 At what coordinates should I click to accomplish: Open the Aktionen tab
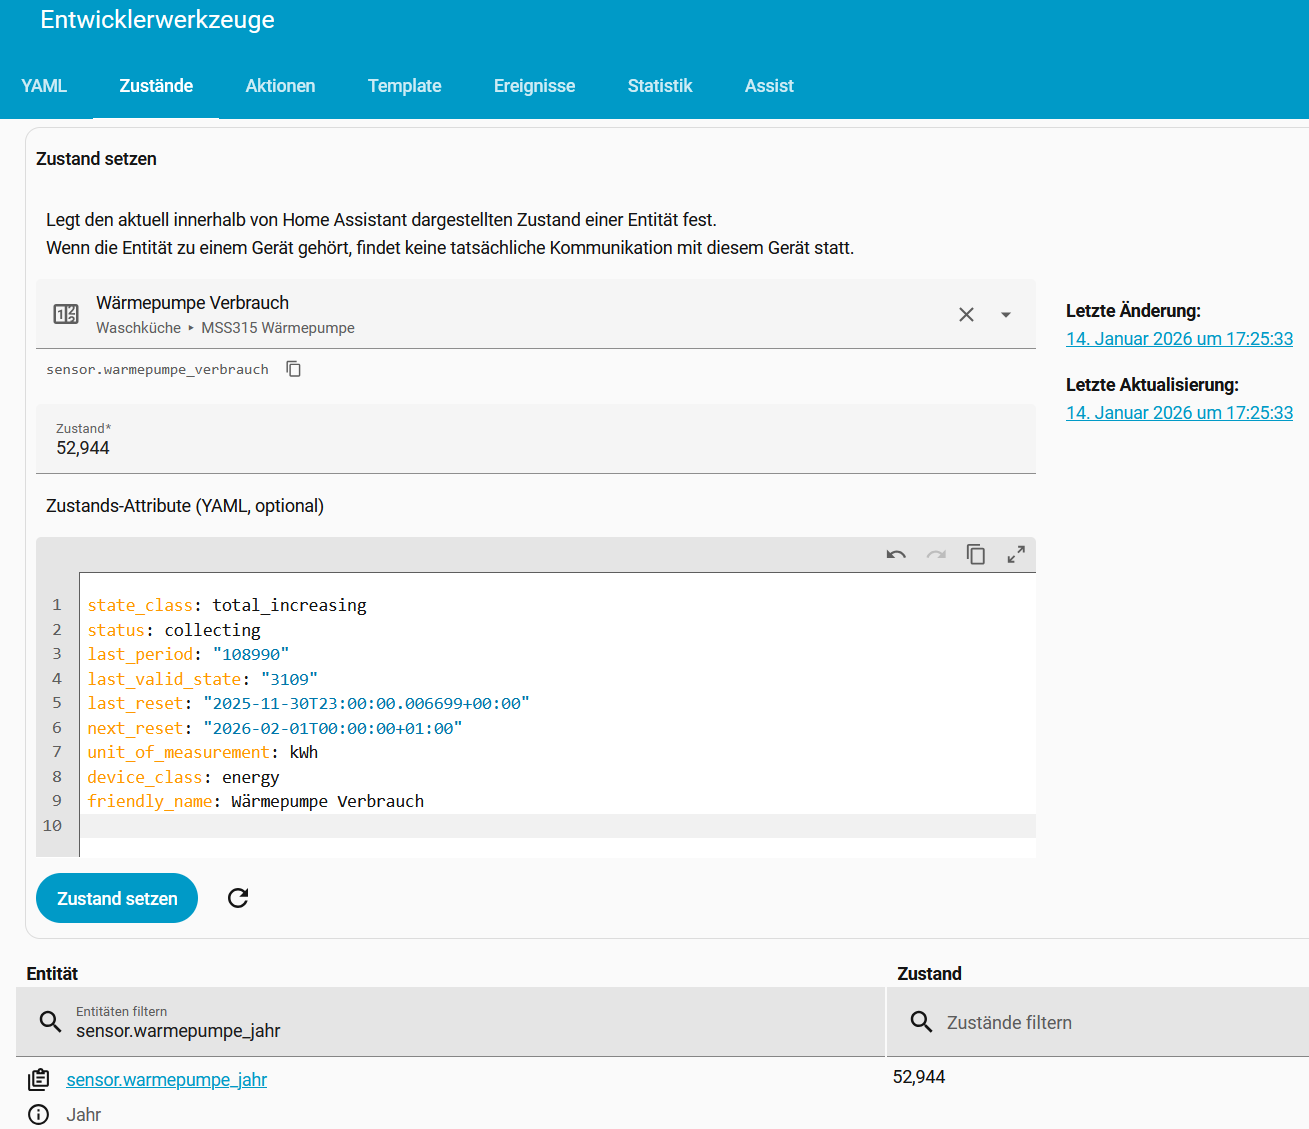[280, 86]
